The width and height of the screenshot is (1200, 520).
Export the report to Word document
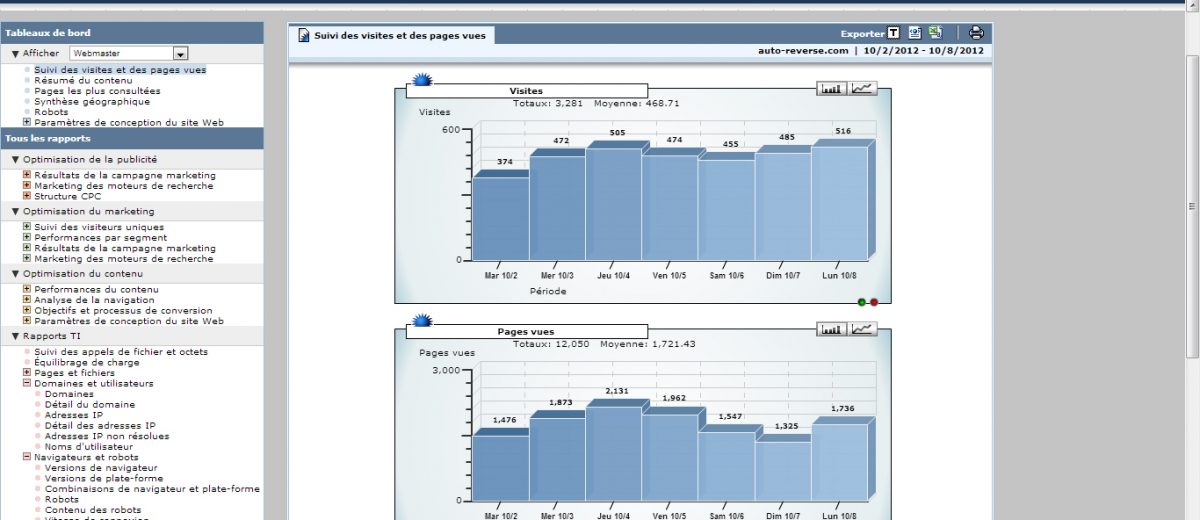(915, 33)
